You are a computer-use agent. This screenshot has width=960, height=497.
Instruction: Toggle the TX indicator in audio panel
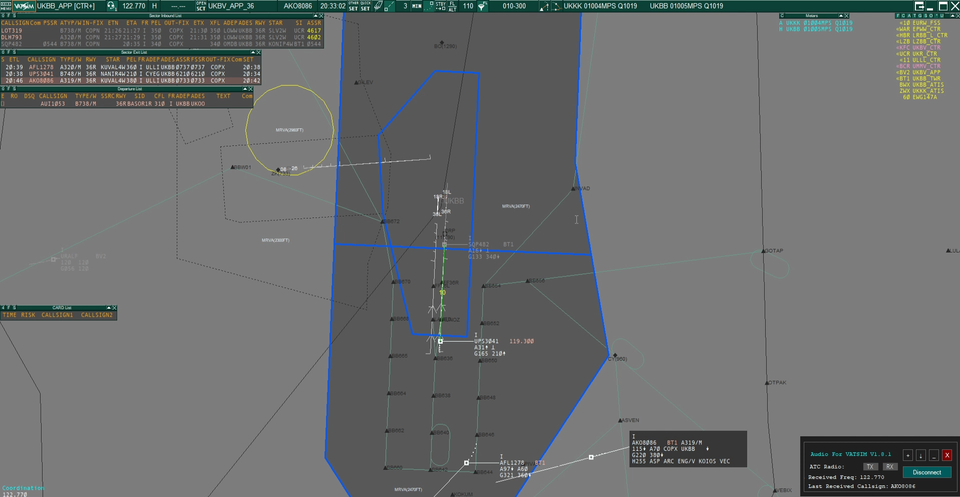tap(871, 467)
